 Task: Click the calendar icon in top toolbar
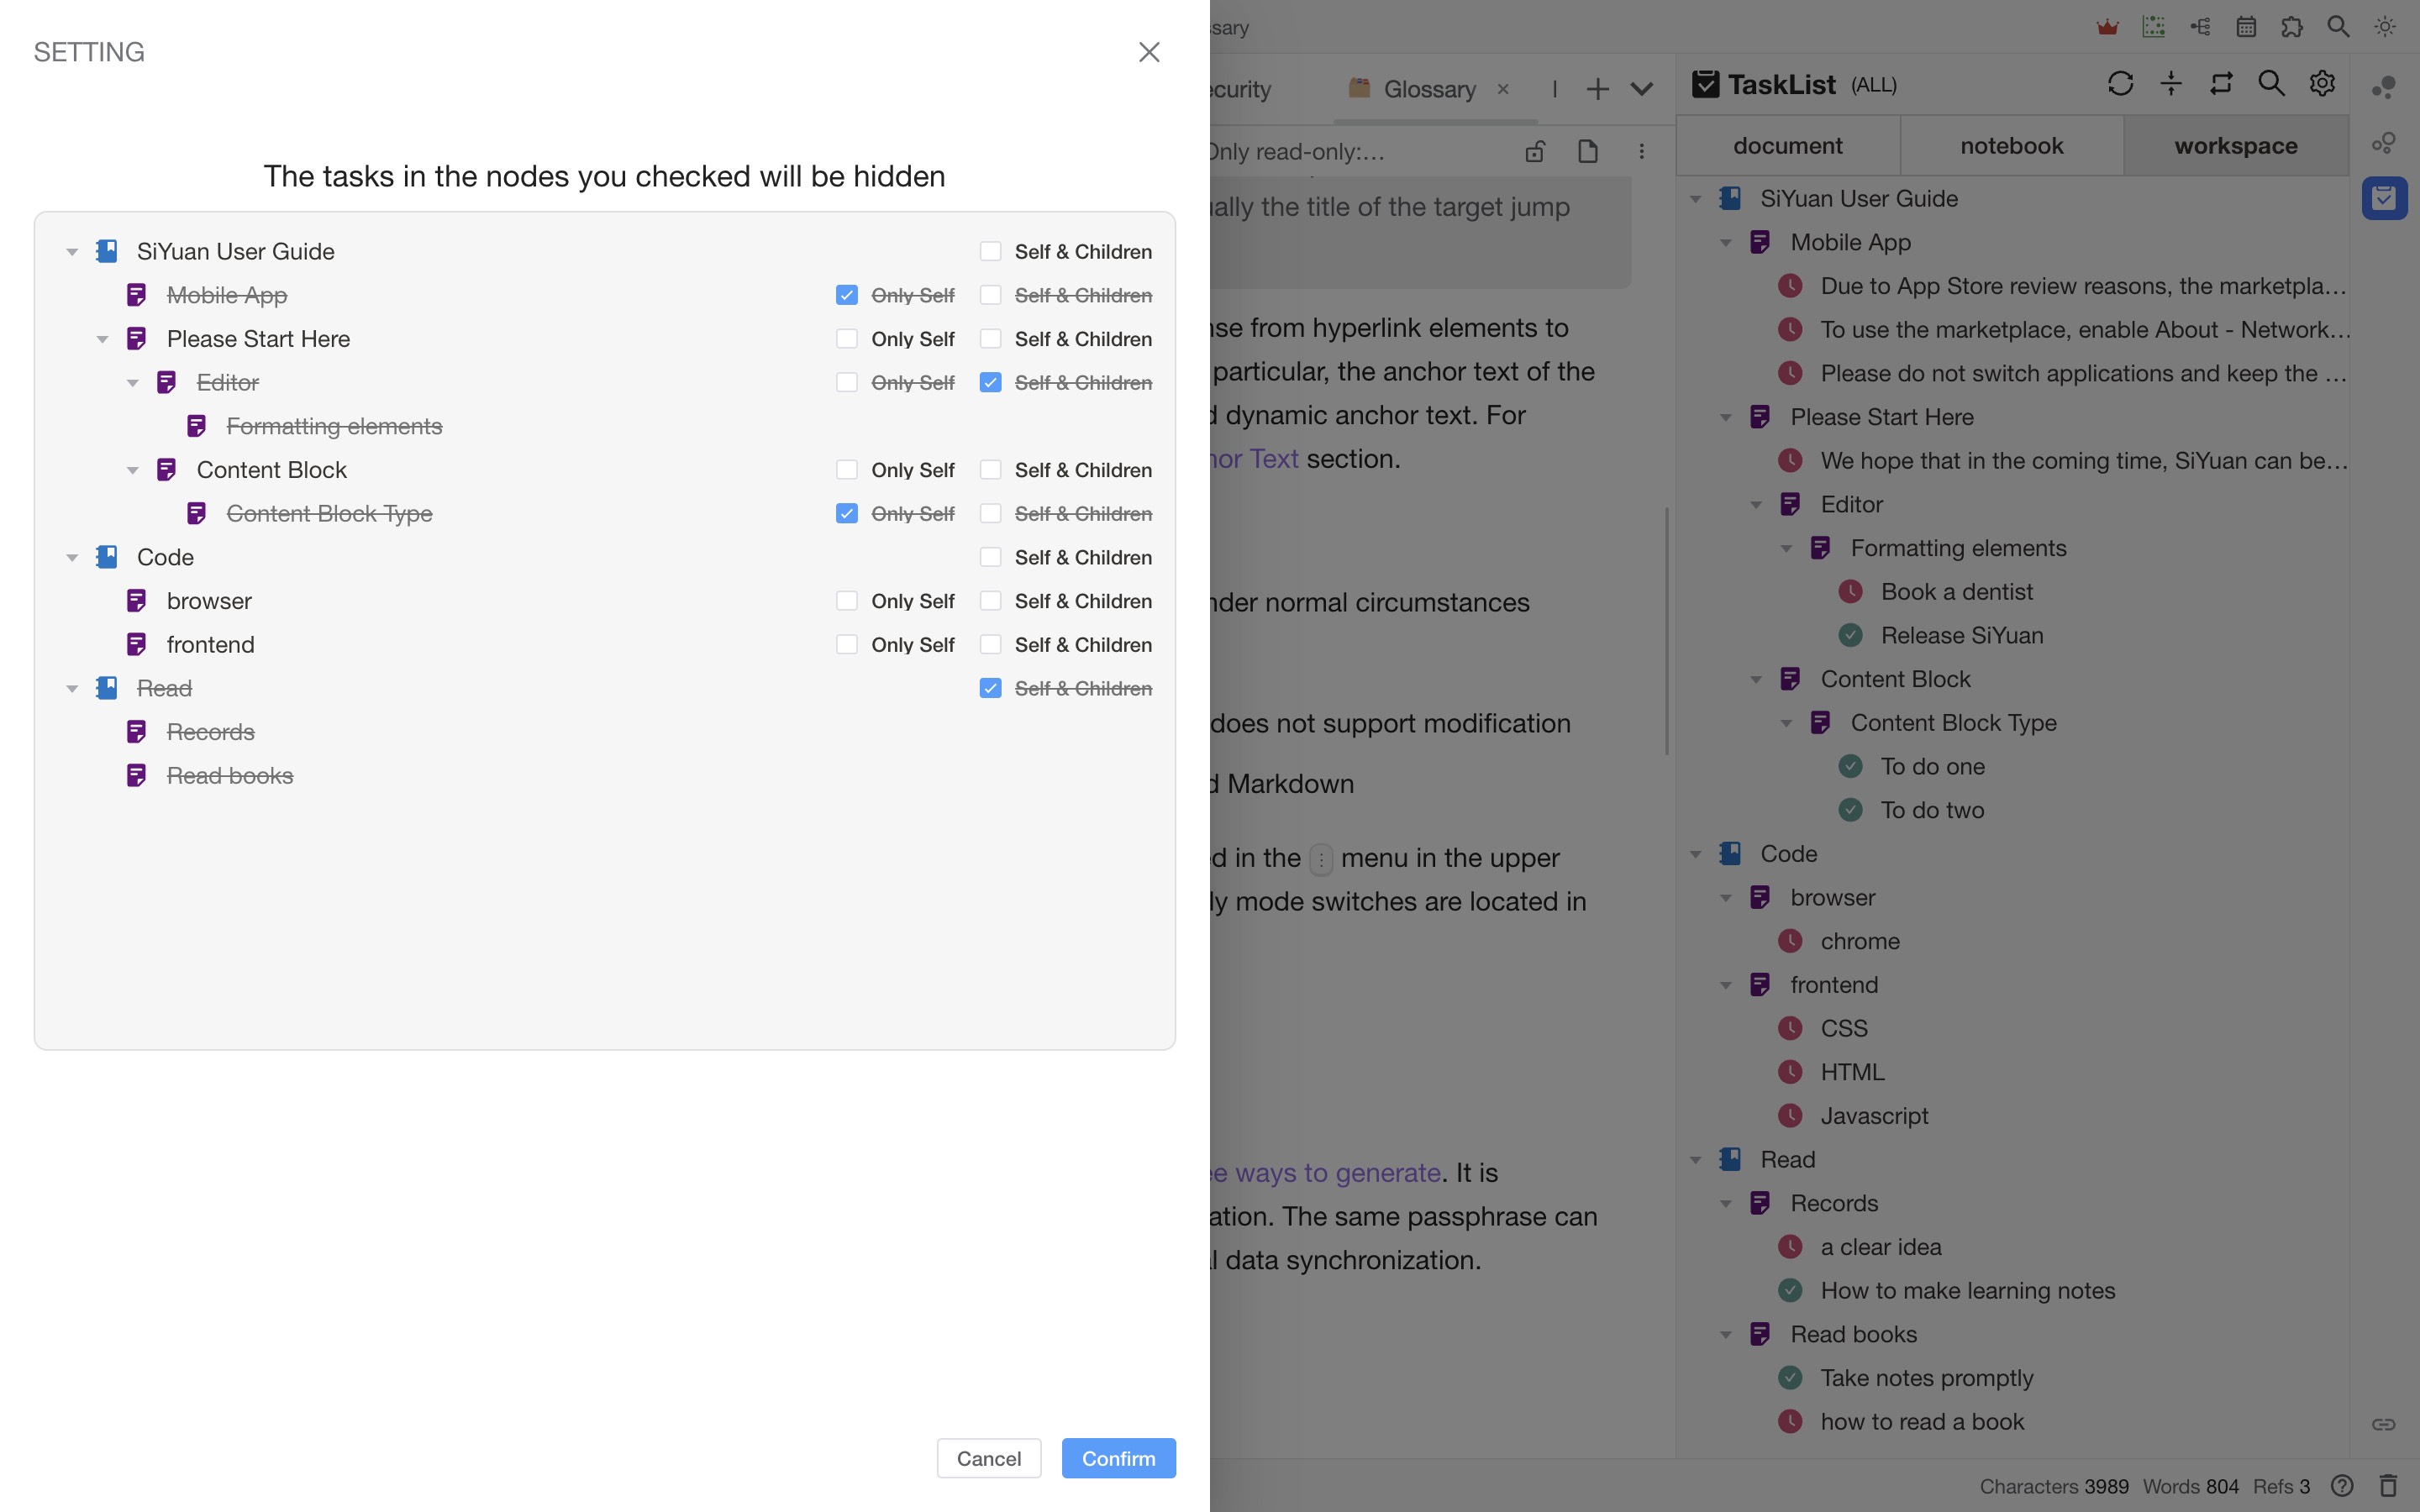(2246, 27)
